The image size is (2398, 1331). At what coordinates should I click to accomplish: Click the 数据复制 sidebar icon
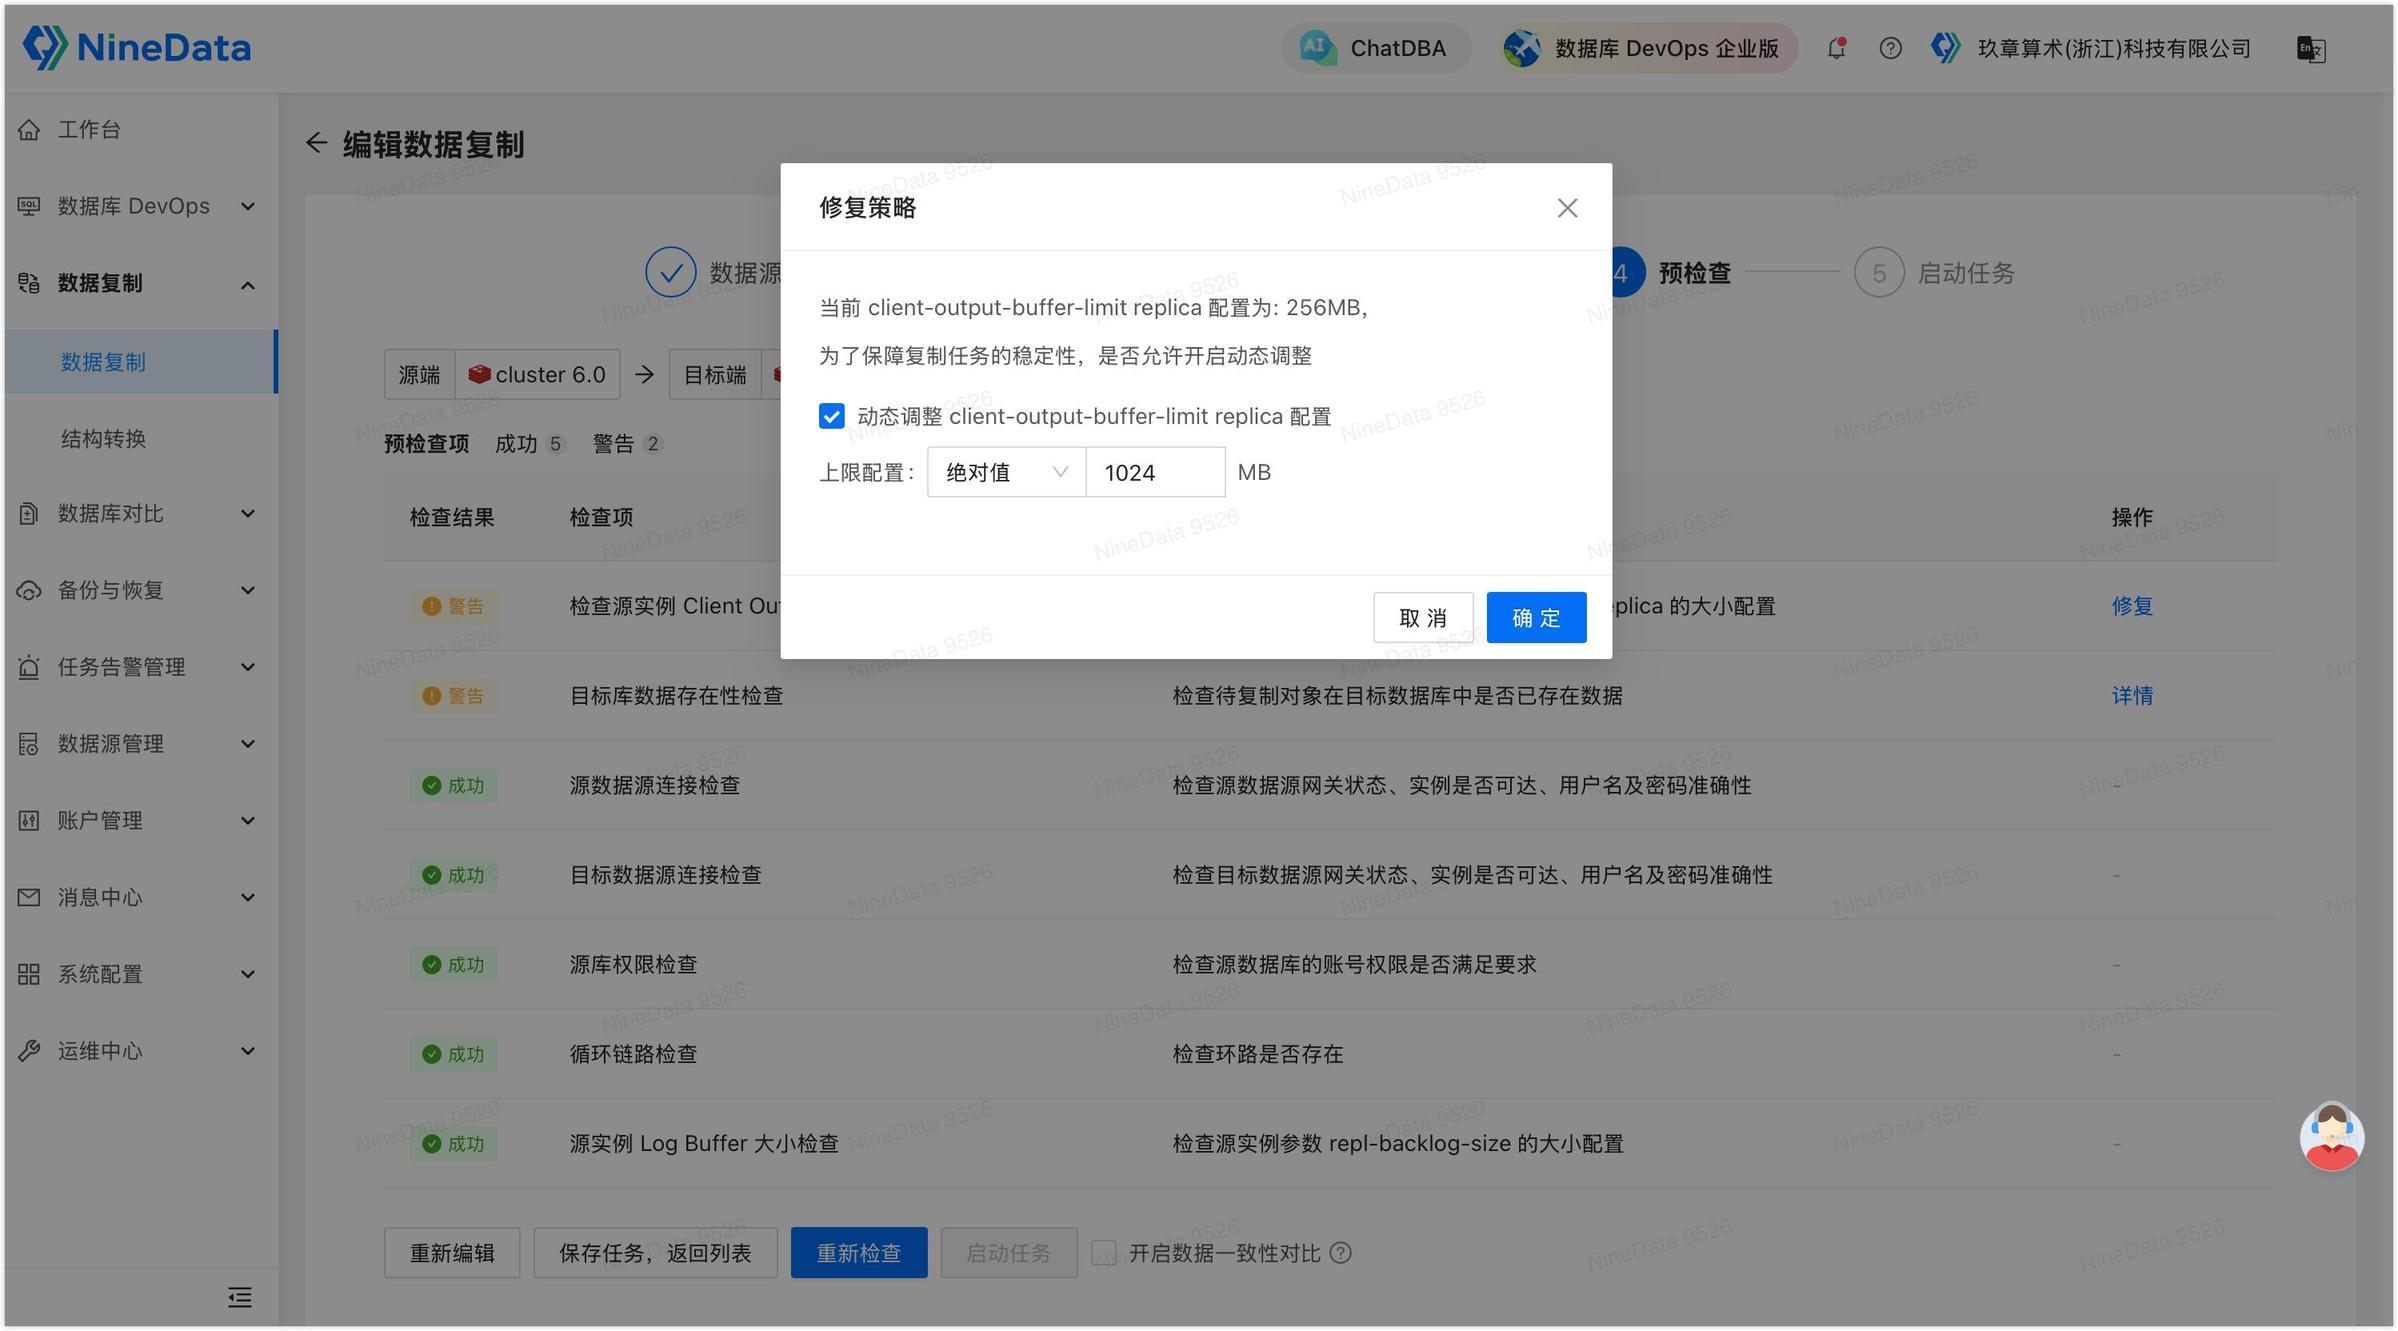[29, 283]
